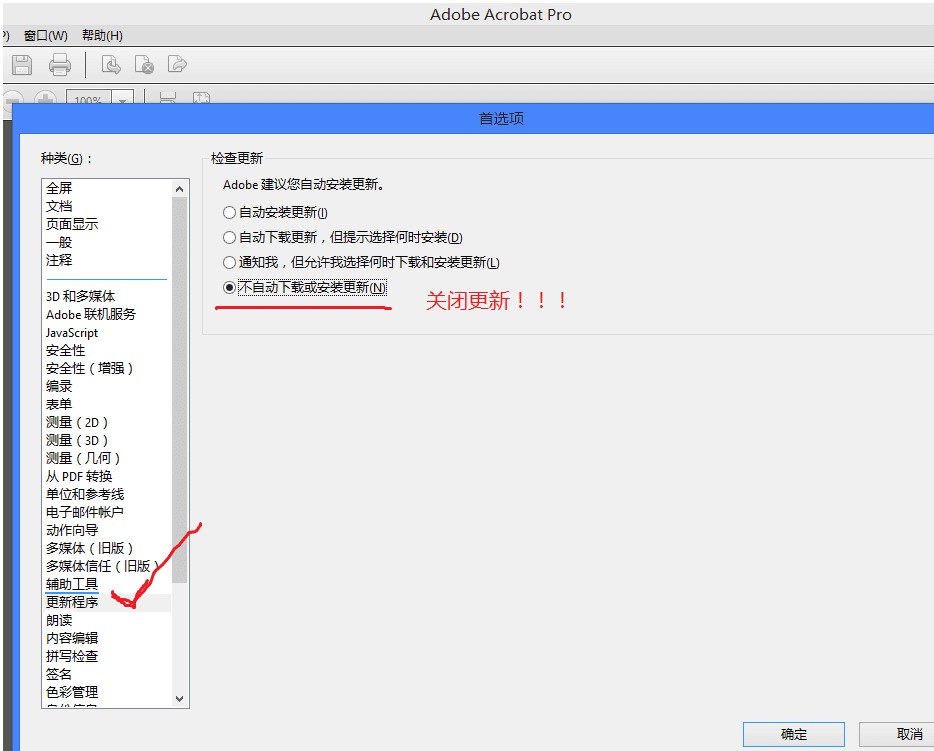Select 不自动下载或安装更新(N) radio button
934x751 pixels.
click(x=229, y=287)
